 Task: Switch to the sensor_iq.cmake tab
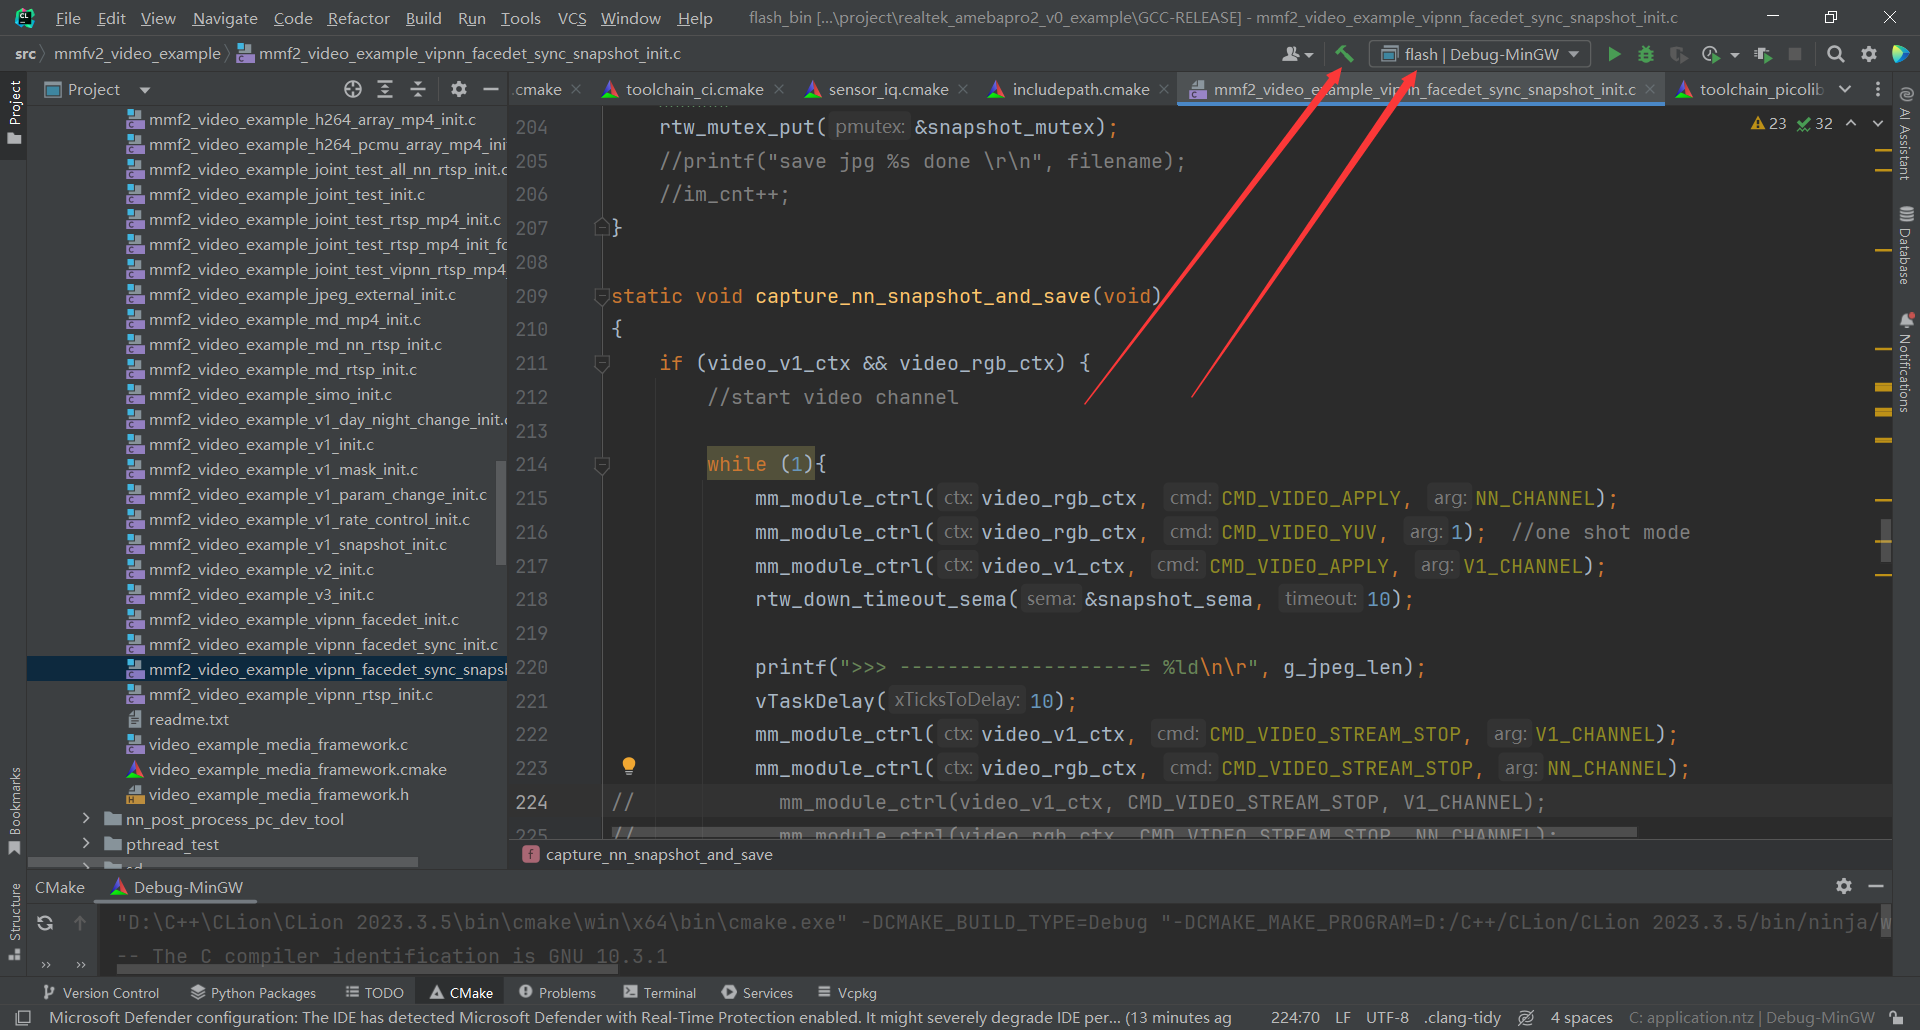[x=888, y=89]
